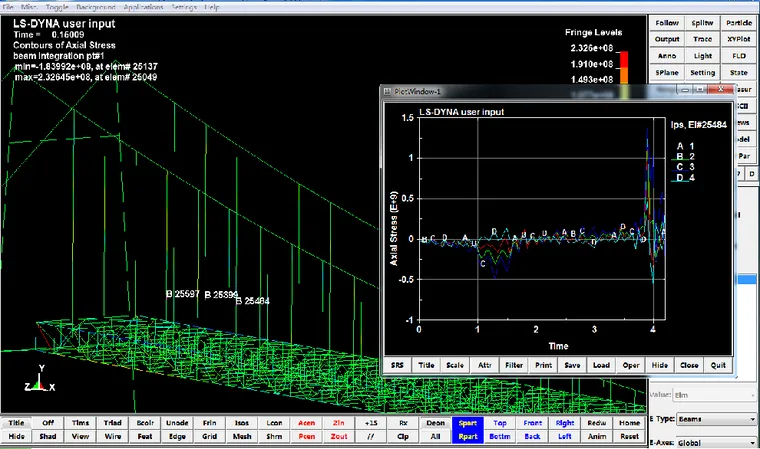Open the Light settings button
760x449 pixels.
(702, 56)
